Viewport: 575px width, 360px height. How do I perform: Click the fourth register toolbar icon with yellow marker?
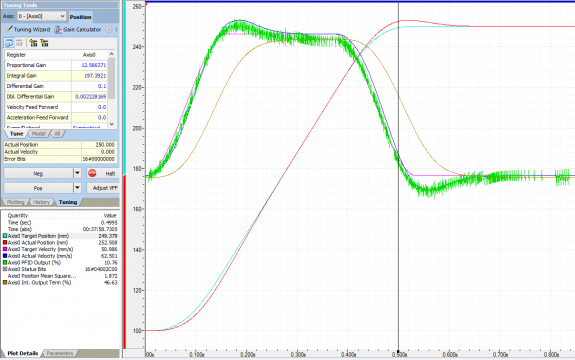[44, 43]
